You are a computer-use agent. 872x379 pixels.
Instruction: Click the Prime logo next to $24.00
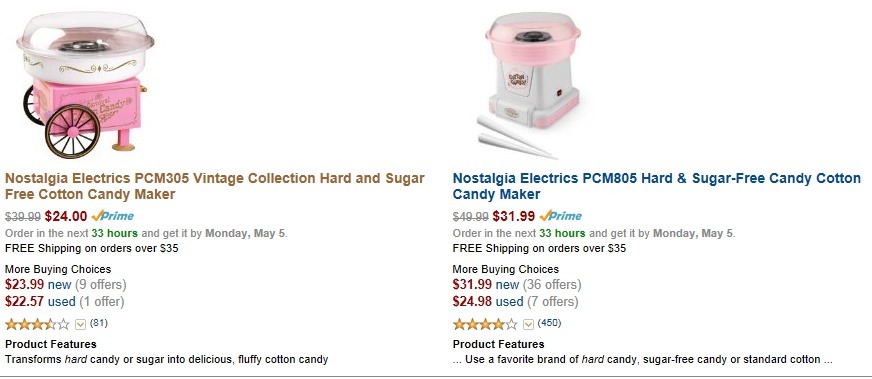(x=113, y=216)
